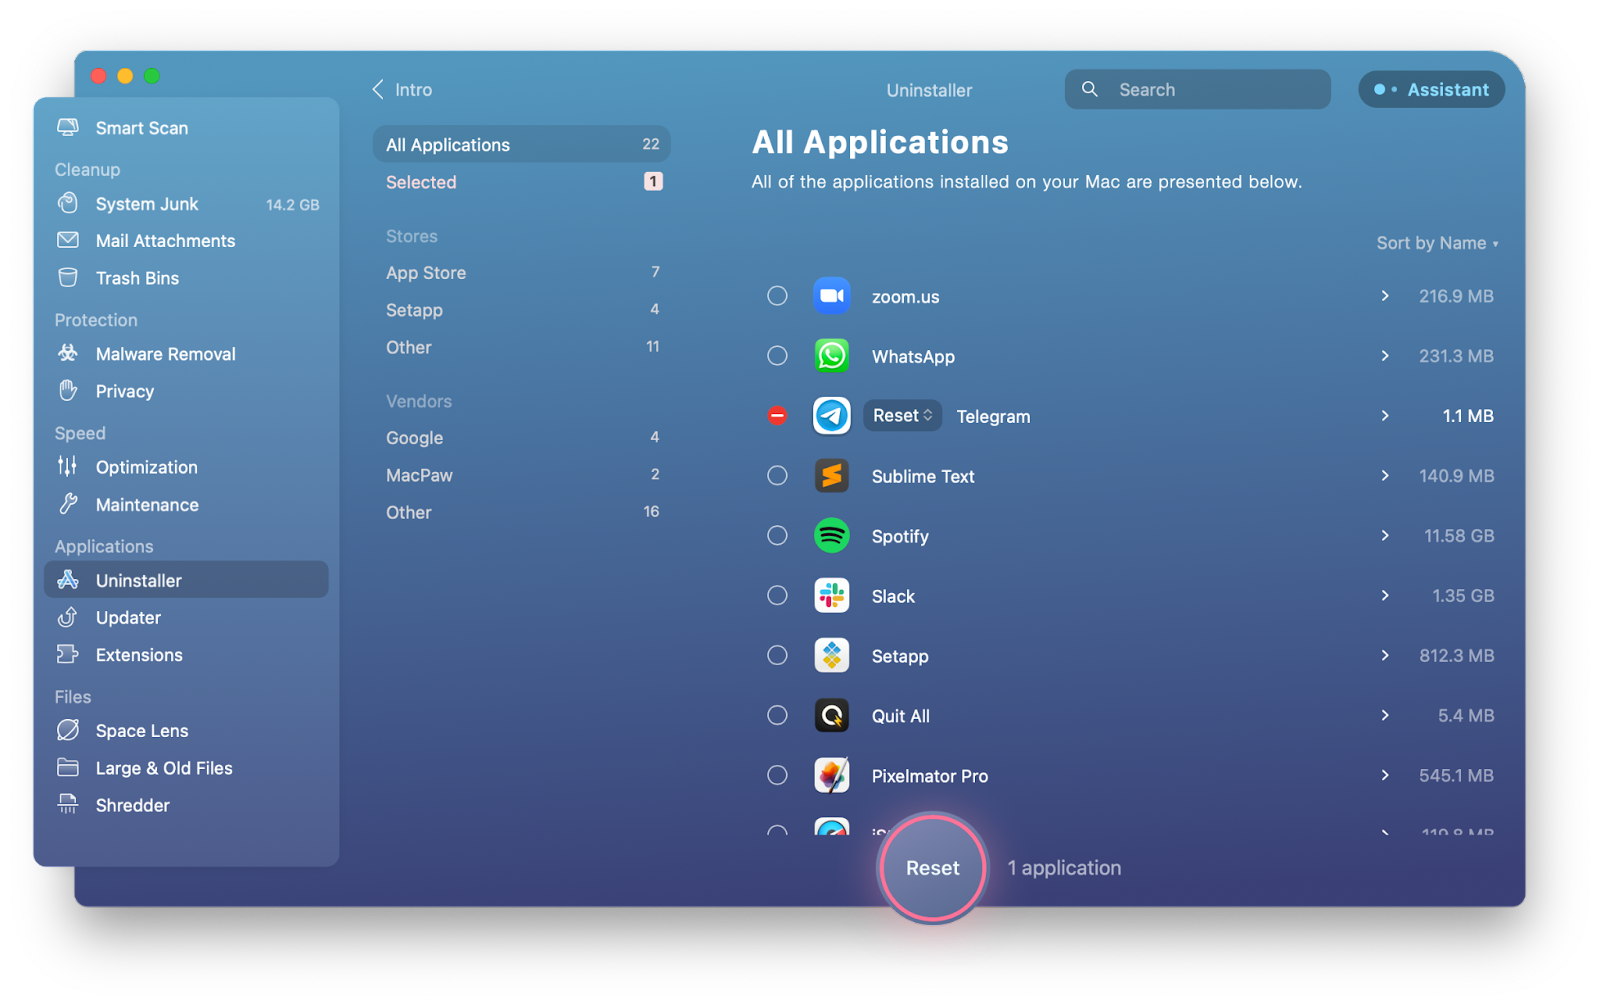Deselect the Telegram red checkbox
Screen dimensions: 1600x1005
point(777,416)
